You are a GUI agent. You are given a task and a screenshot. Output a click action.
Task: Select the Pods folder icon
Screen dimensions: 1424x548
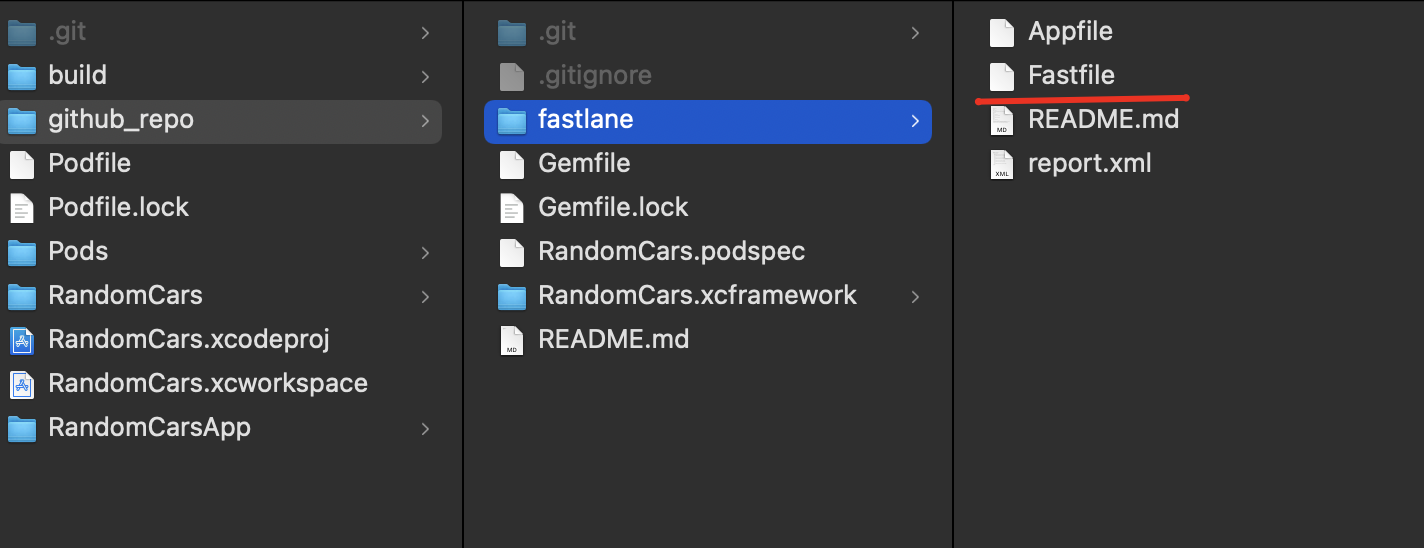22,251
